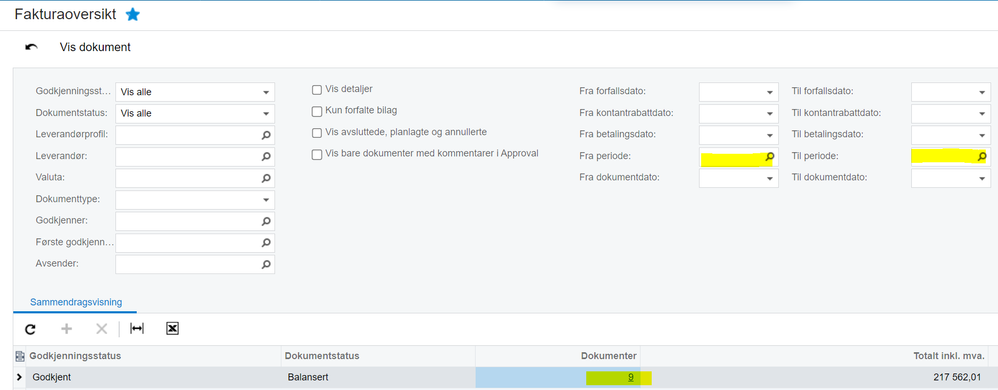Open Leverandør lookup magnifier
998x390 pixels.
pyautogui.click(x=266, y=157)
